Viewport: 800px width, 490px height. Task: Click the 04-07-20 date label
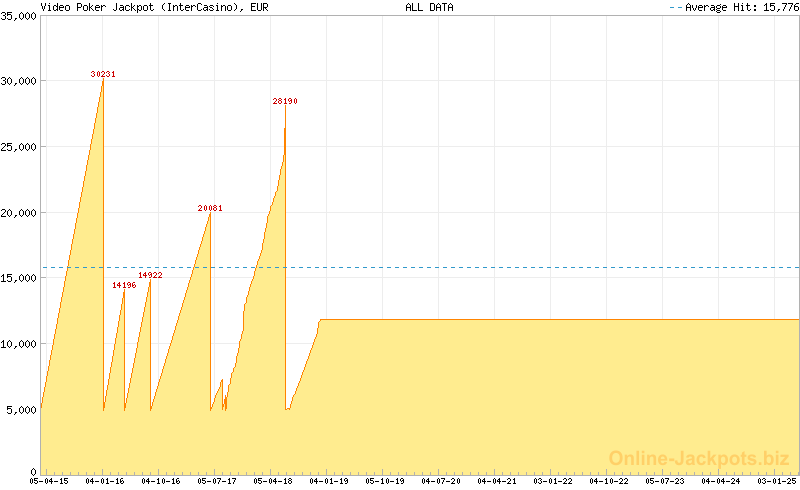coord(441,482)
